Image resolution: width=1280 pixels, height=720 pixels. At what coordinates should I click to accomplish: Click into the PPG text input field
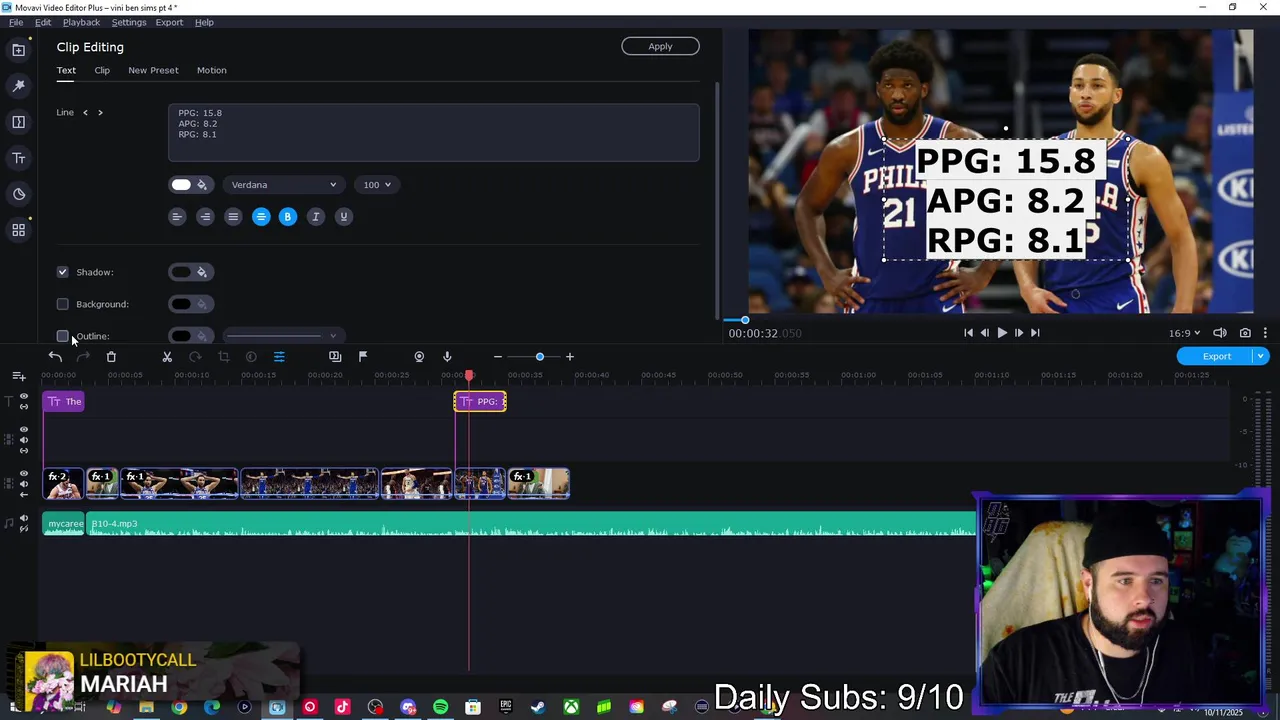pyautogui.click(x=433, y=132)
